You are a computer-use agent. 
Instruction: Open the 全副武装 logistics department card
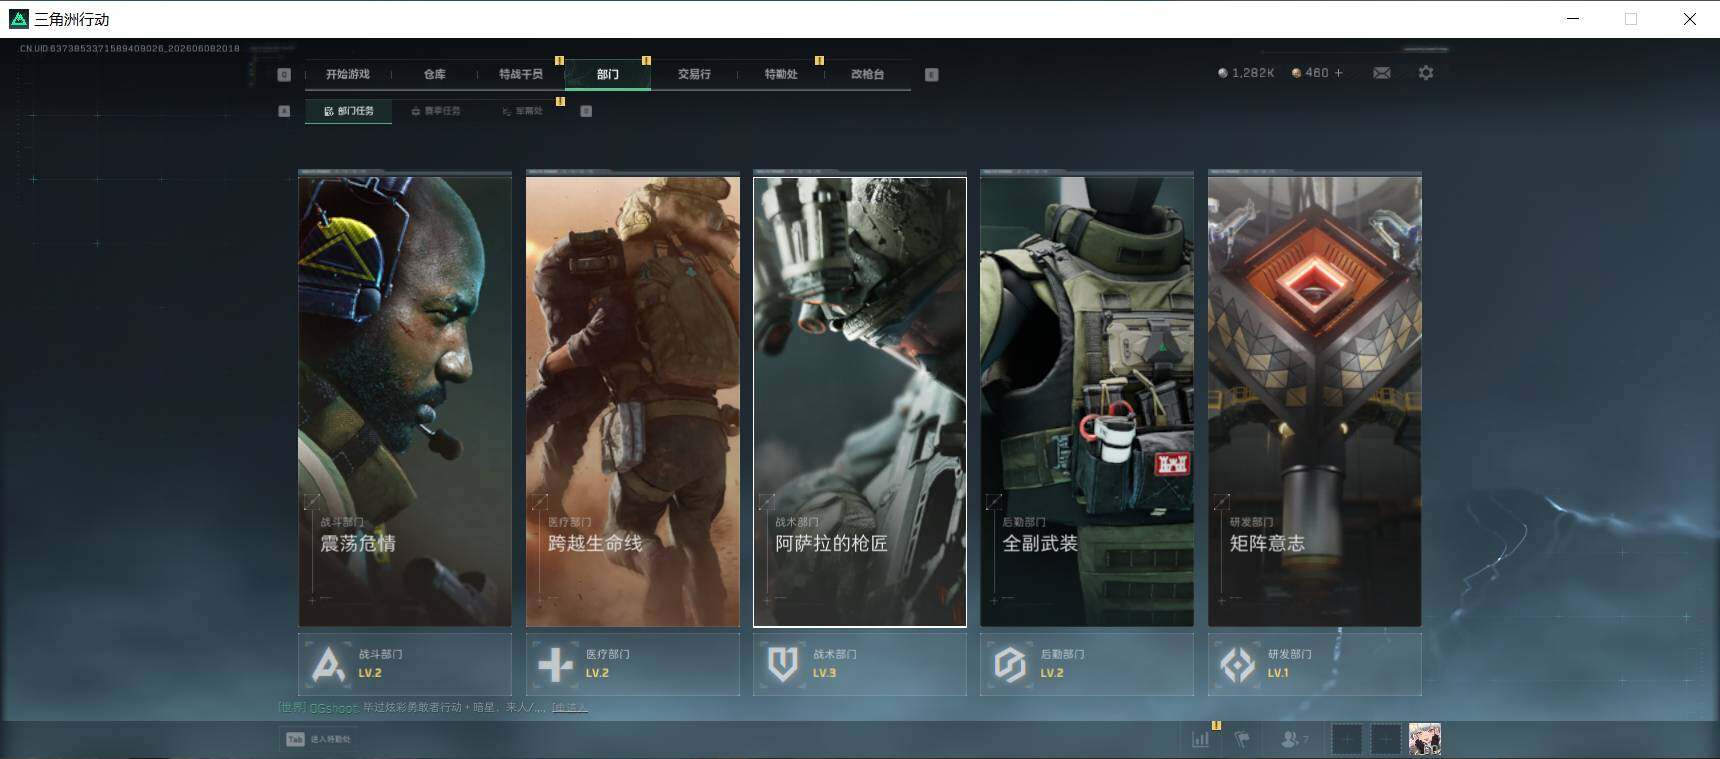click(x=1087, y=400)
